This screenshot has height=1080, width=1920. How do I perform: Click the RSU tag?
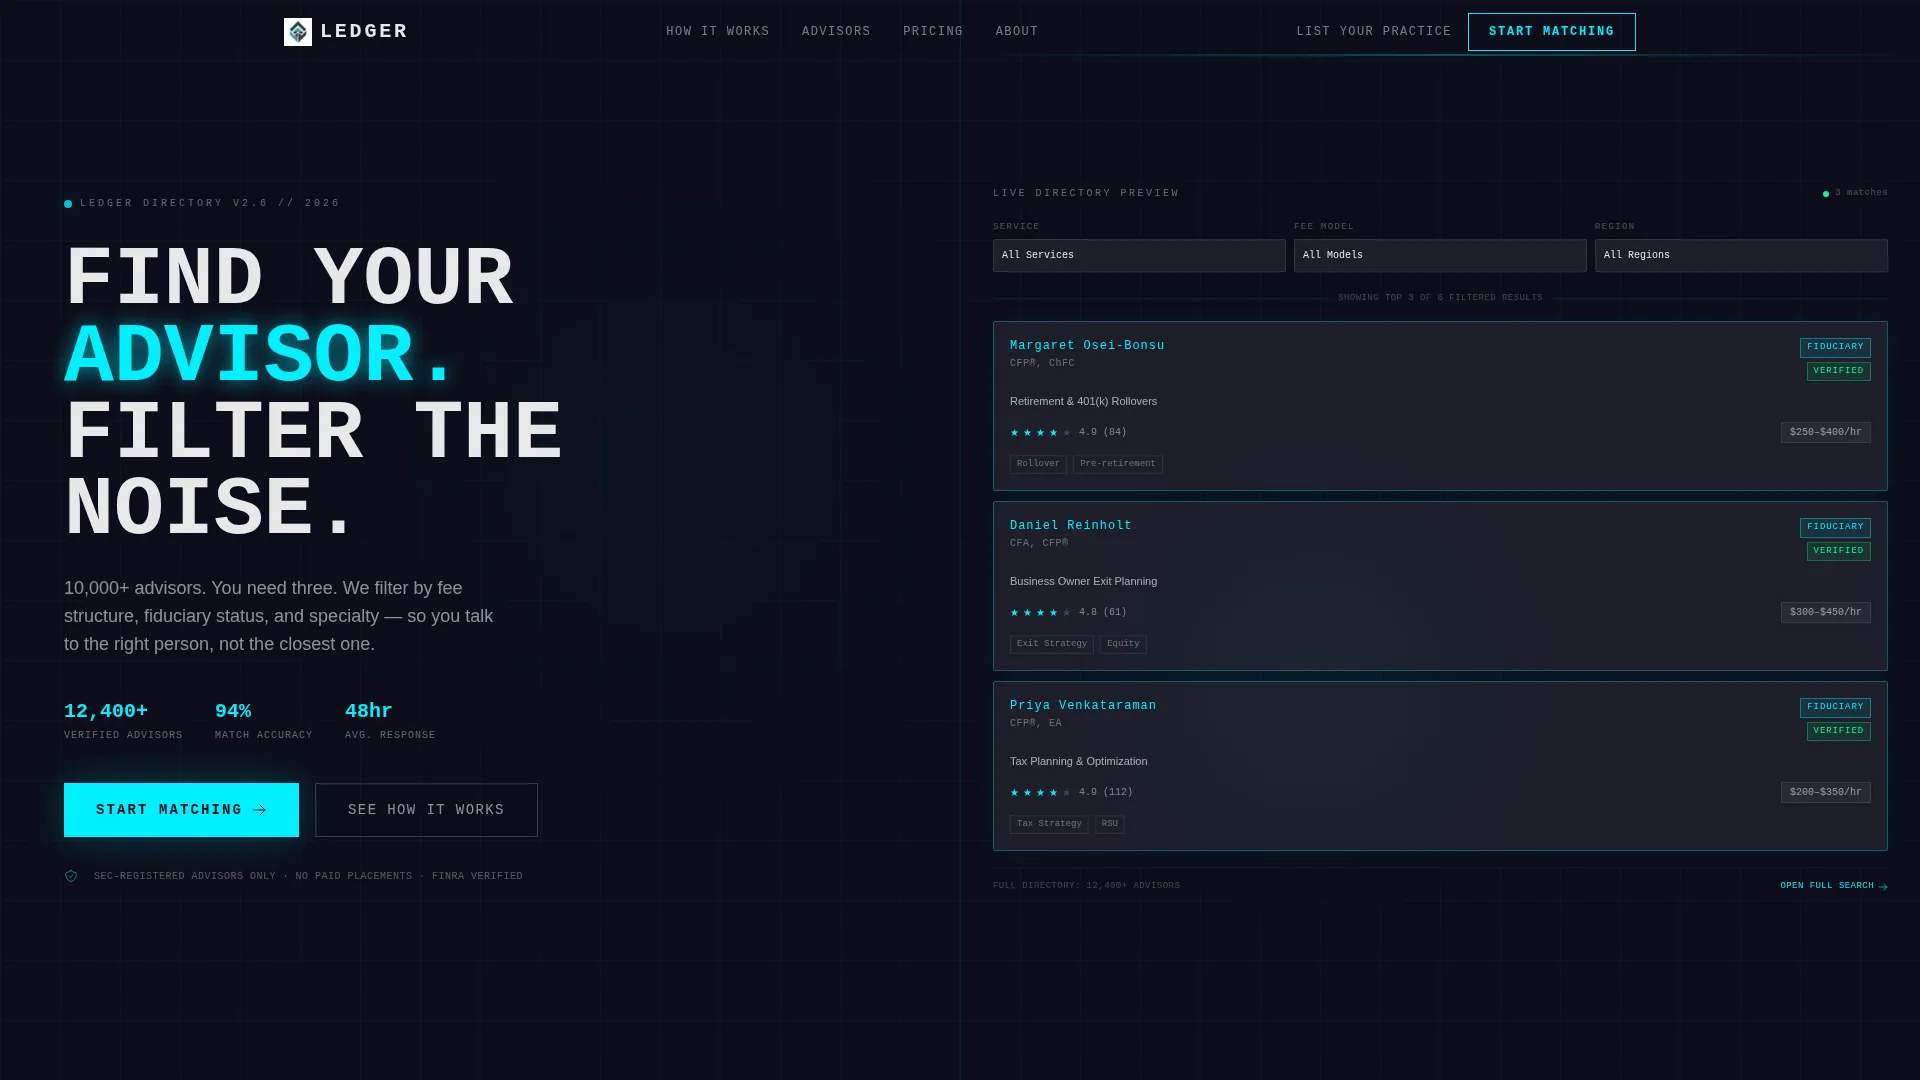1110,824
